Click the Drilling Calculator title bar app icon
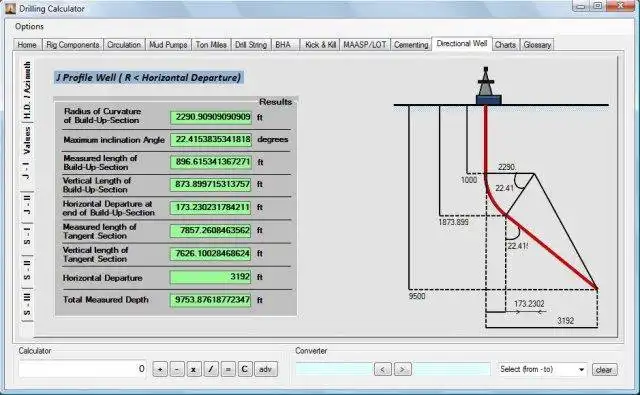The width and height of the screenshot is (640, 395). tap(11, 8)
